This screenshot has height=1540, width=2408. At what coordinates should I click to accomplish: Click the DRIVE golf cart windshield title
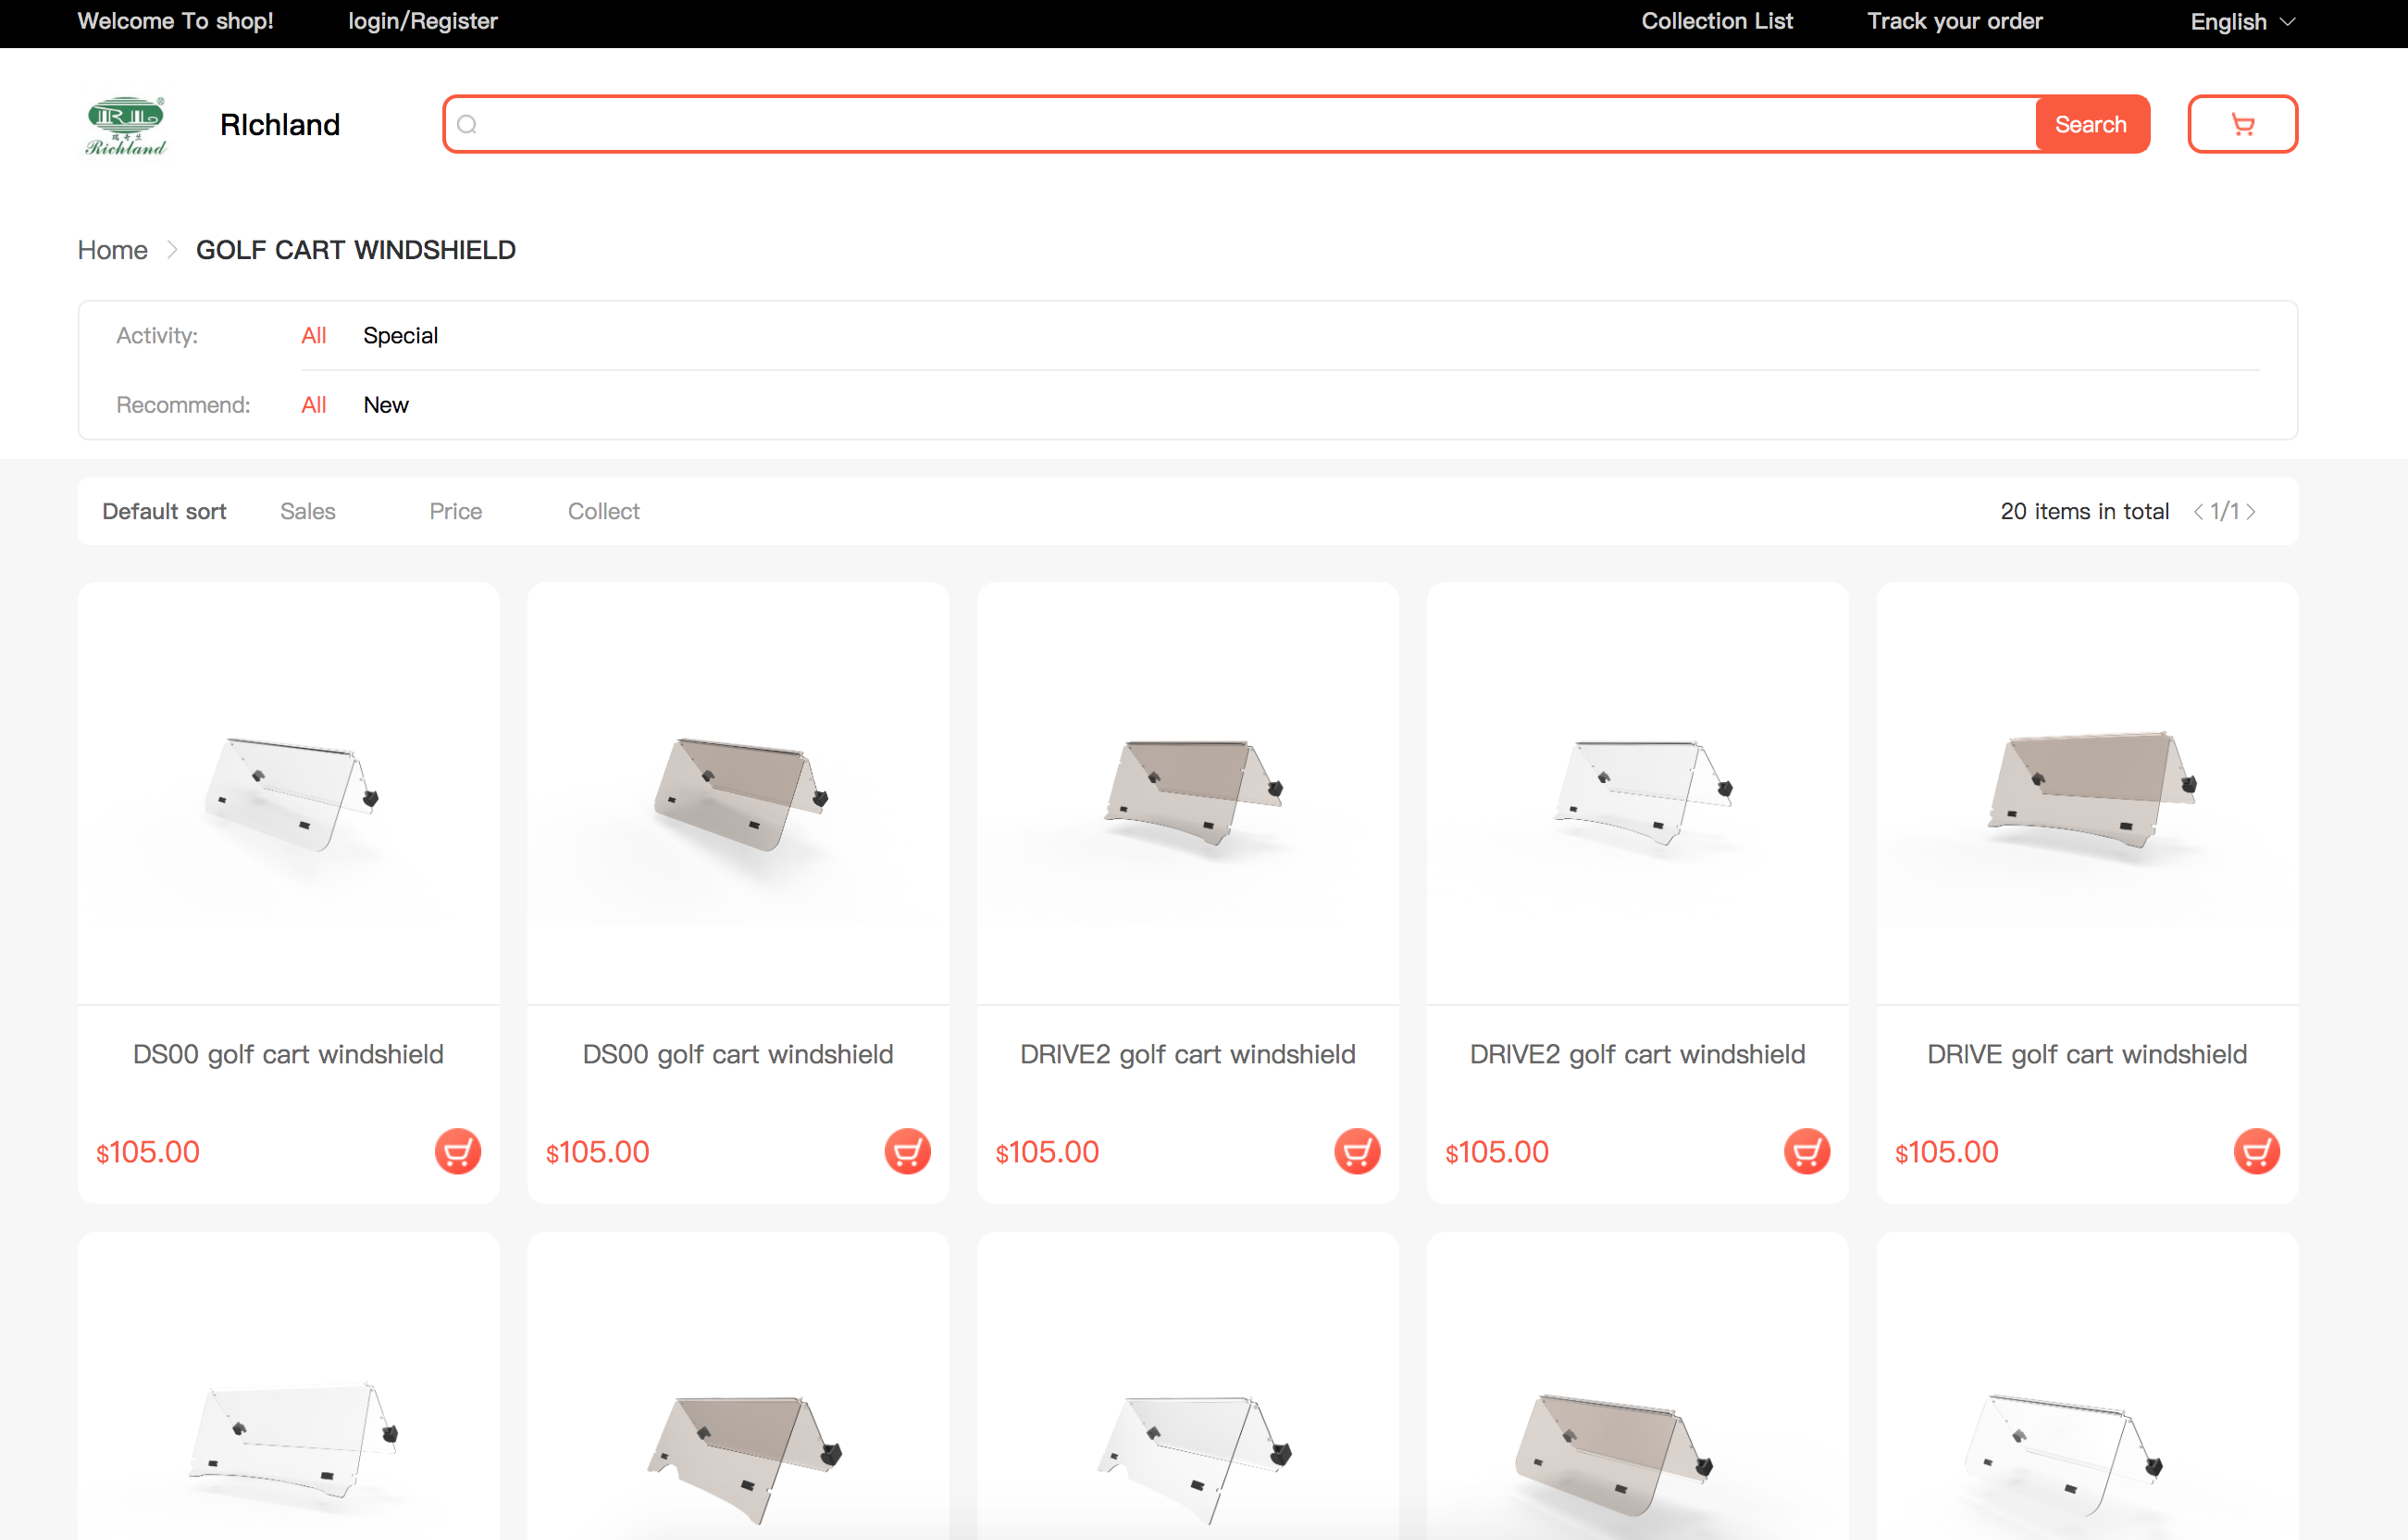click(x=2087, y=1054)
